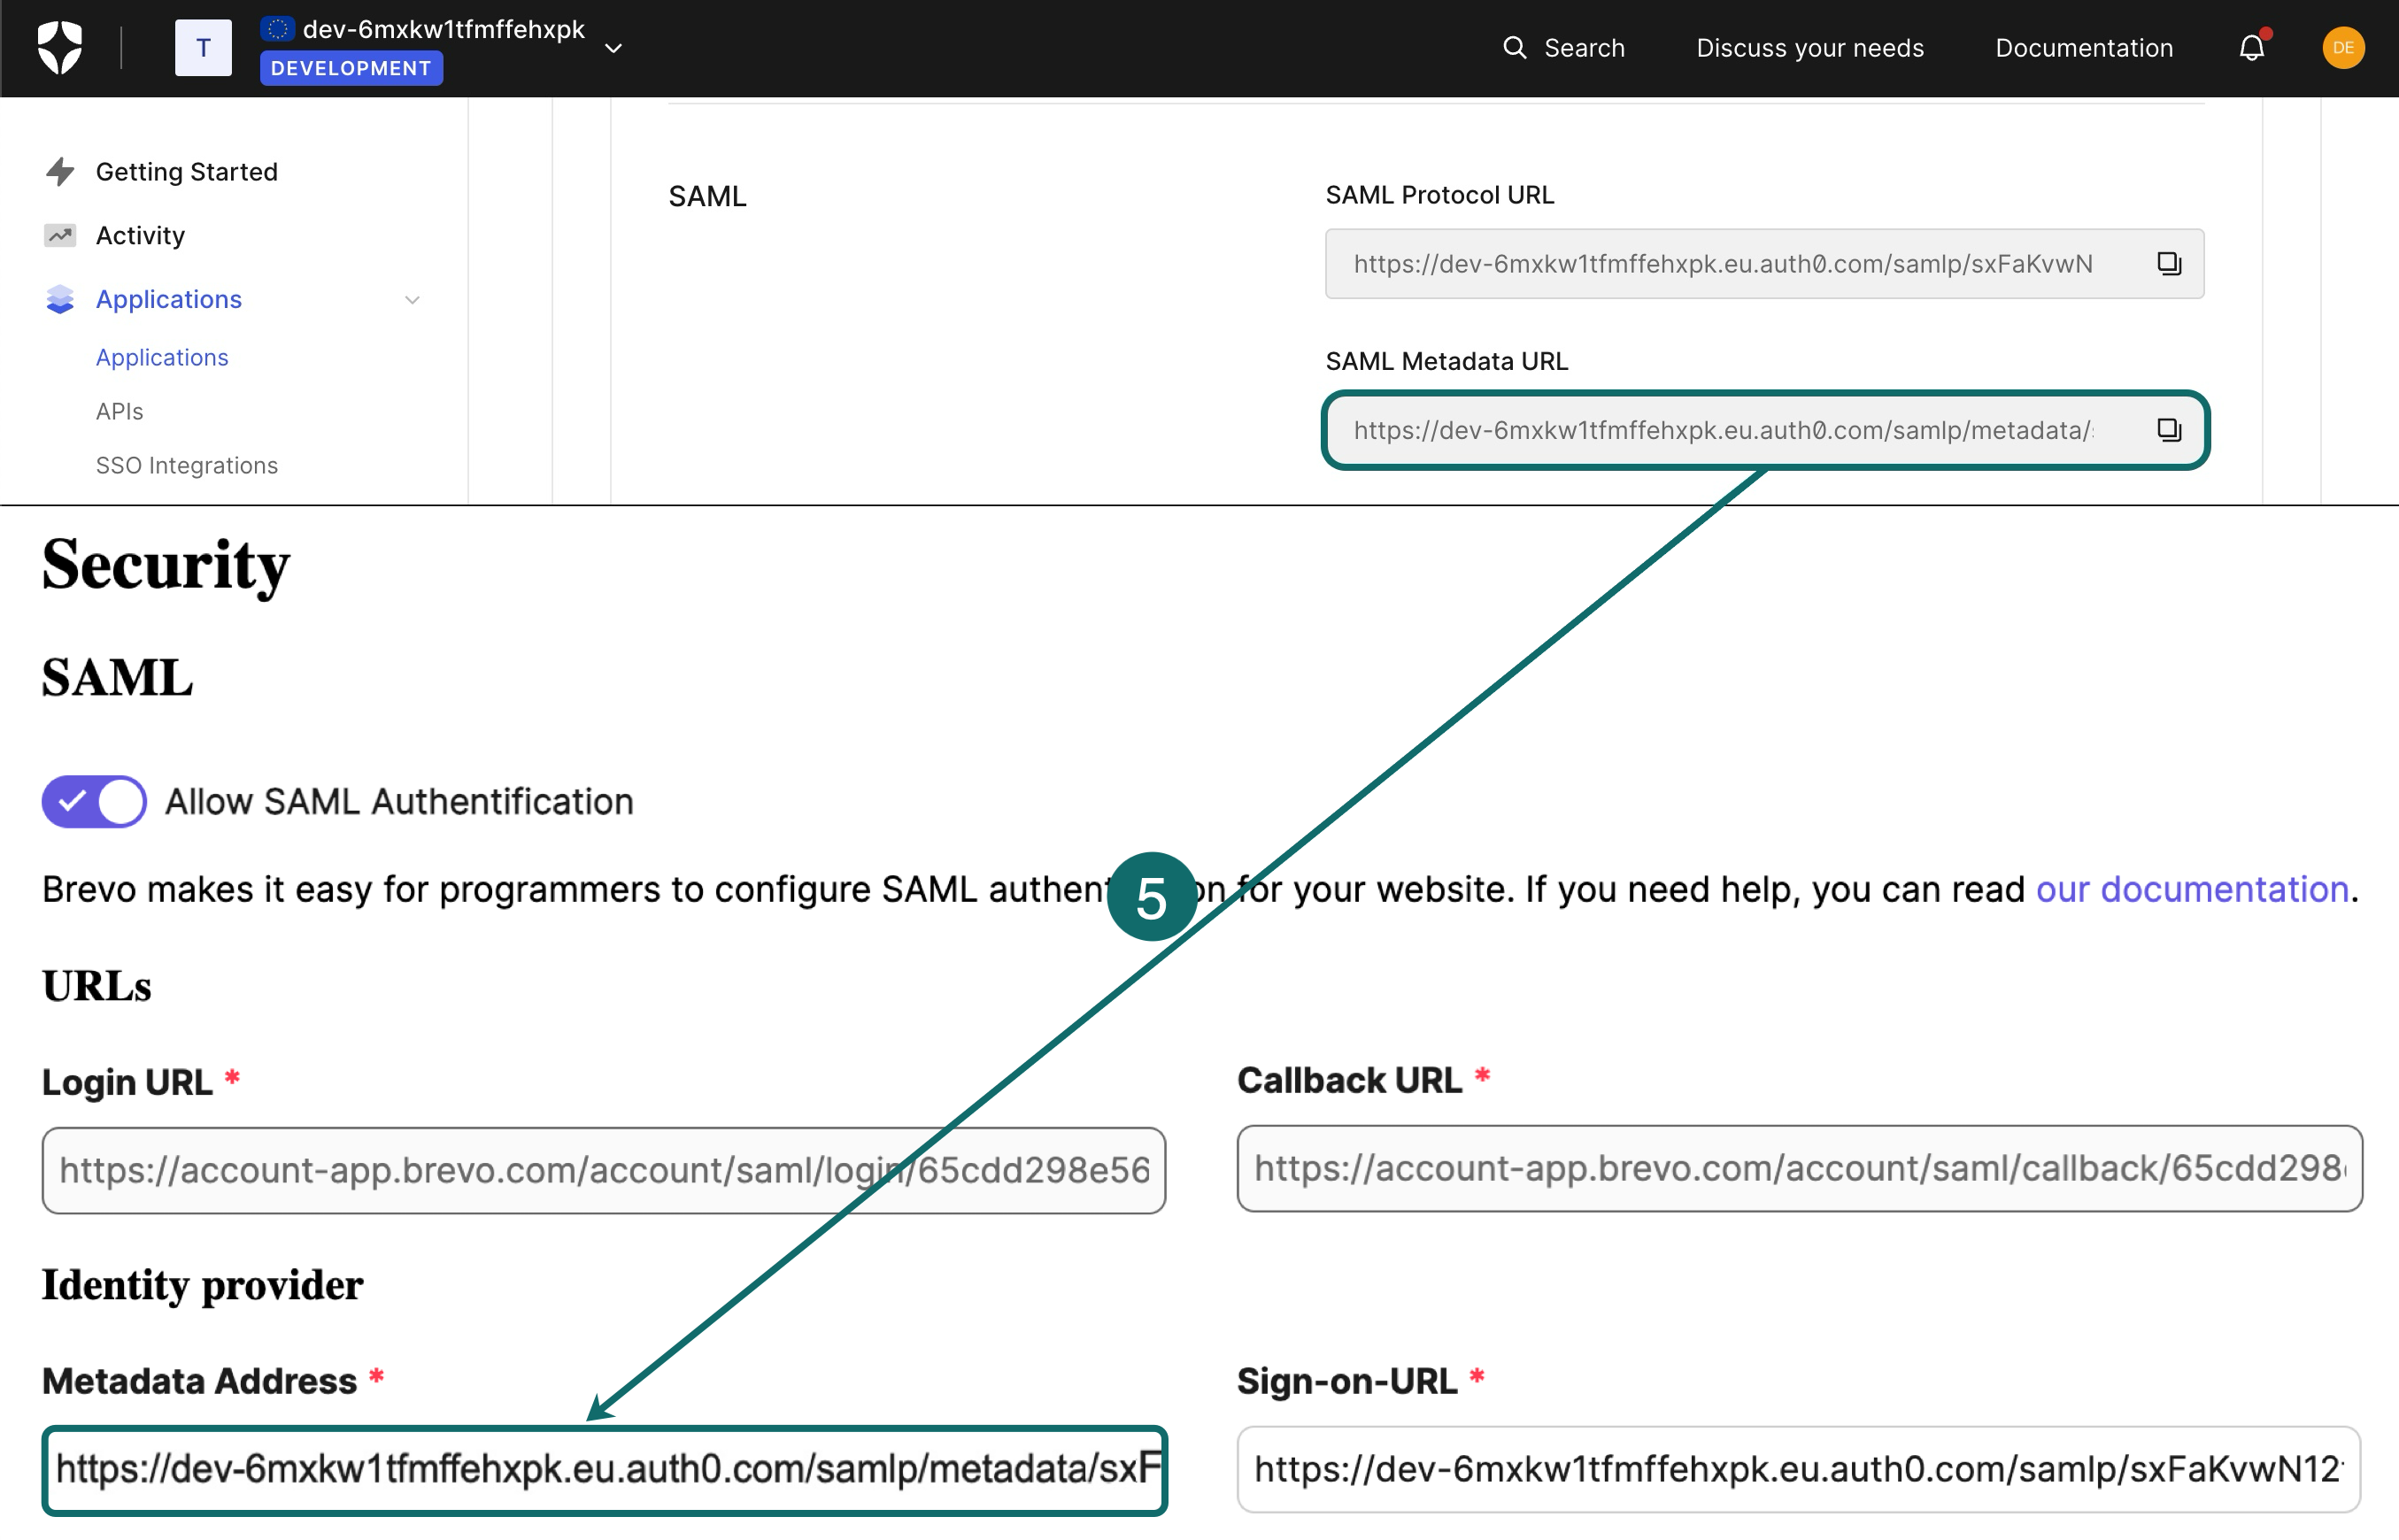Open Documentation in the top navigation
This screenshot has height=1540, width=2399.
click(2083, 47)
